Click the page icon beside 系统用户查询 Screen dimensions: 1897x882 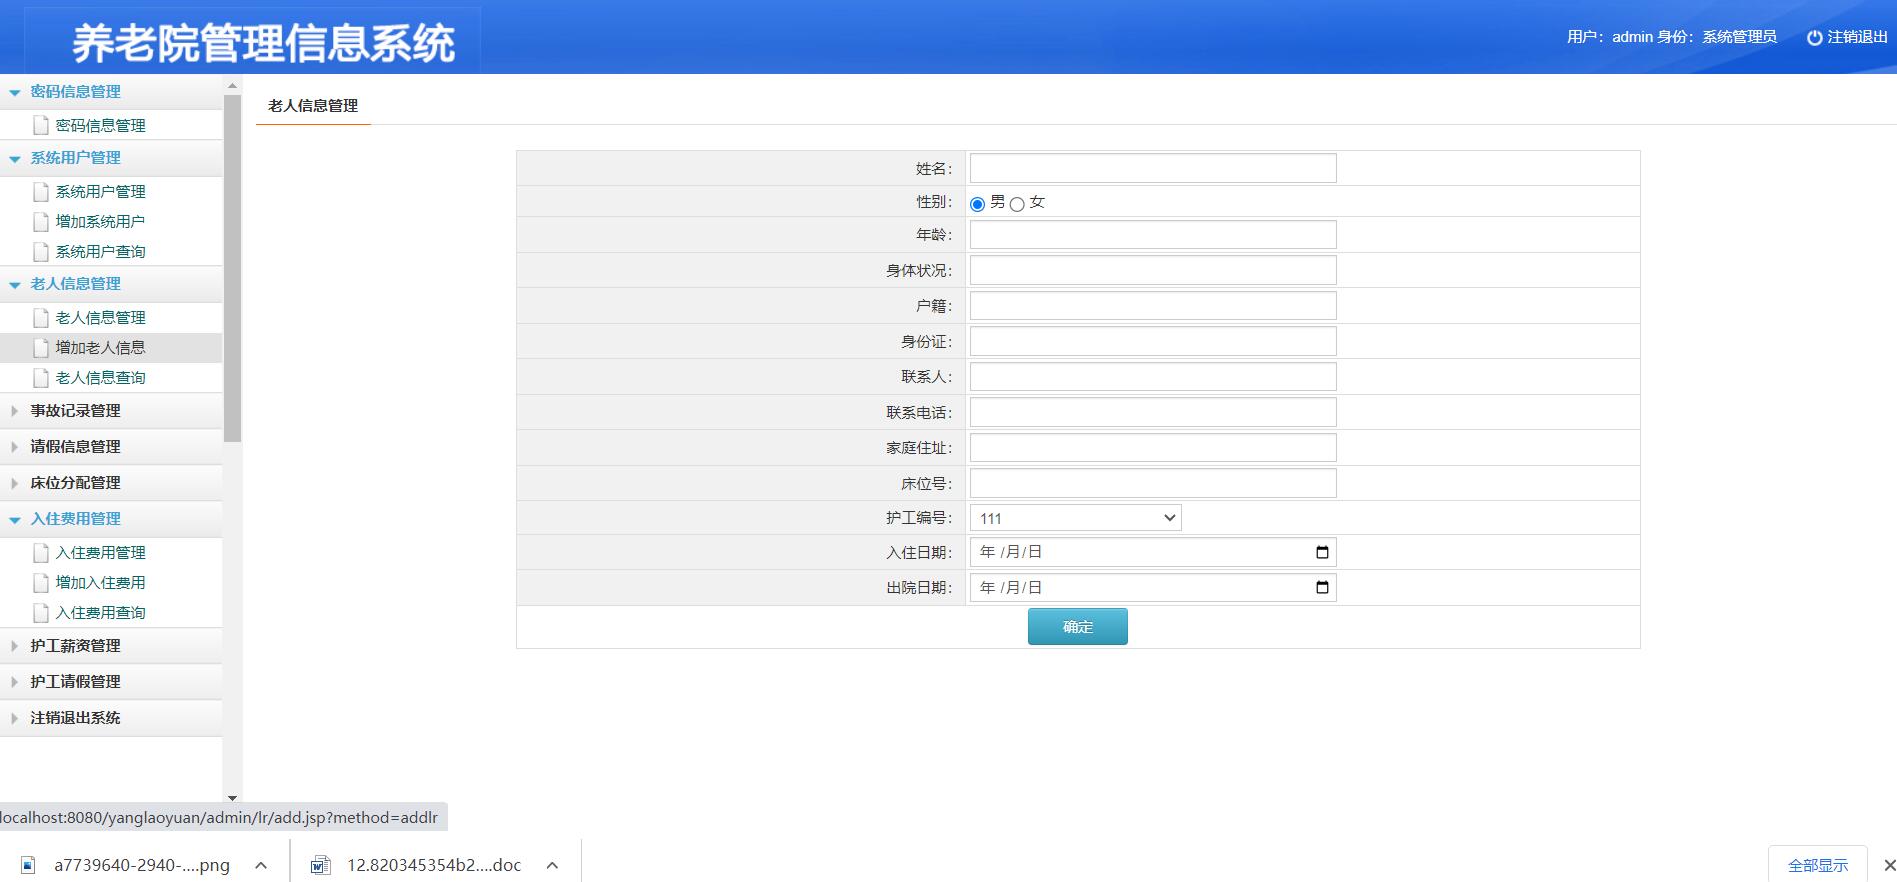pyautogui.click(x=41, y=251)
